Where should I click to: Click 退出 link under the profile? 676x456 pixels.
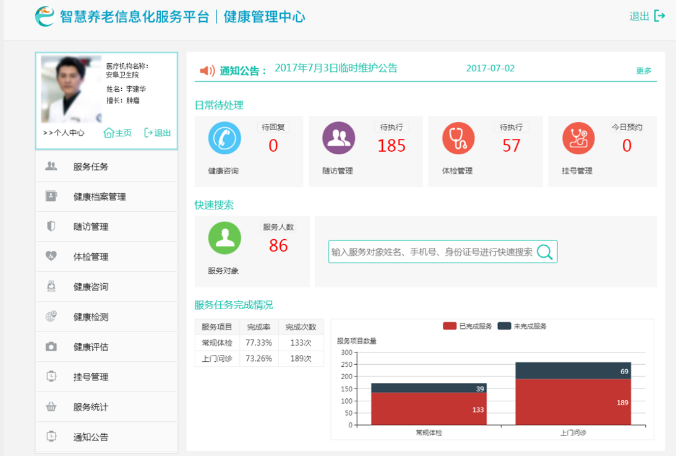pos(157,133)
